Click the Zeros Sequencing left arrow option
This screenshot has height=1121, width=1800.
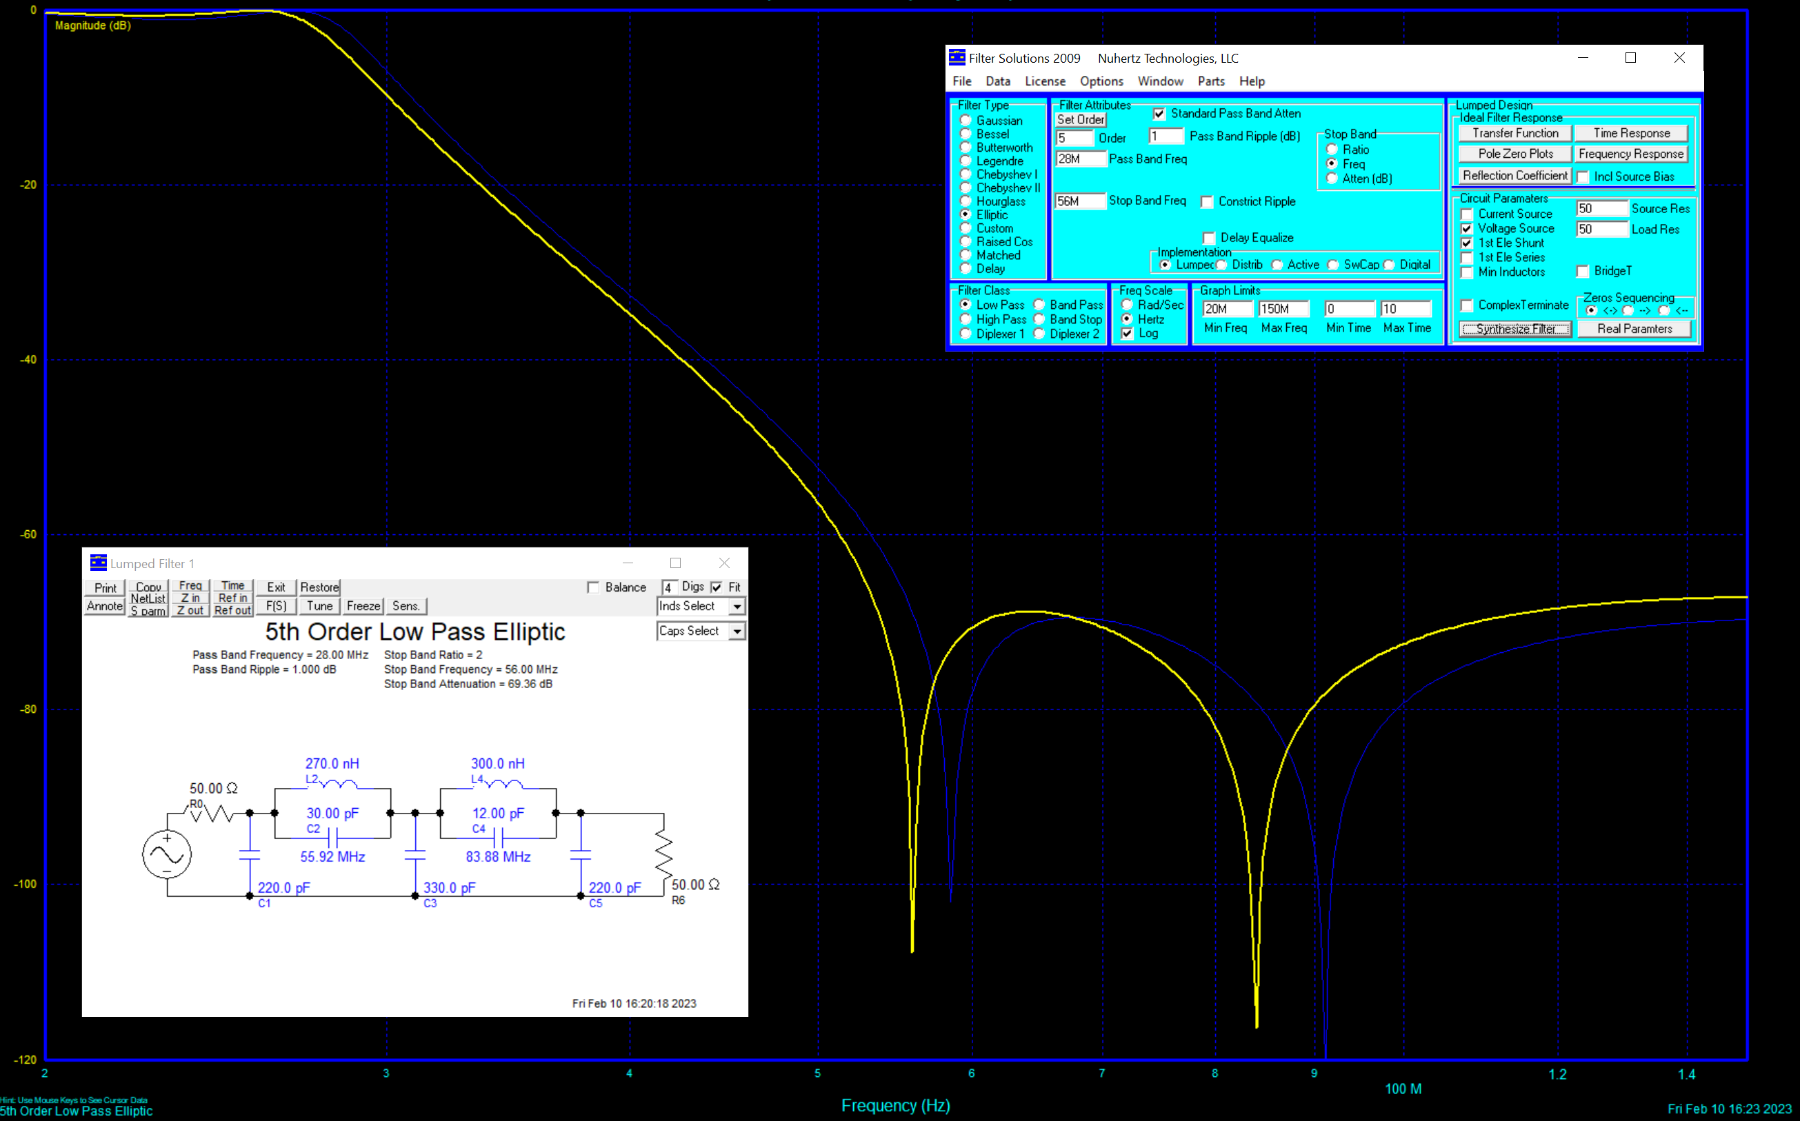[1665, 311]
